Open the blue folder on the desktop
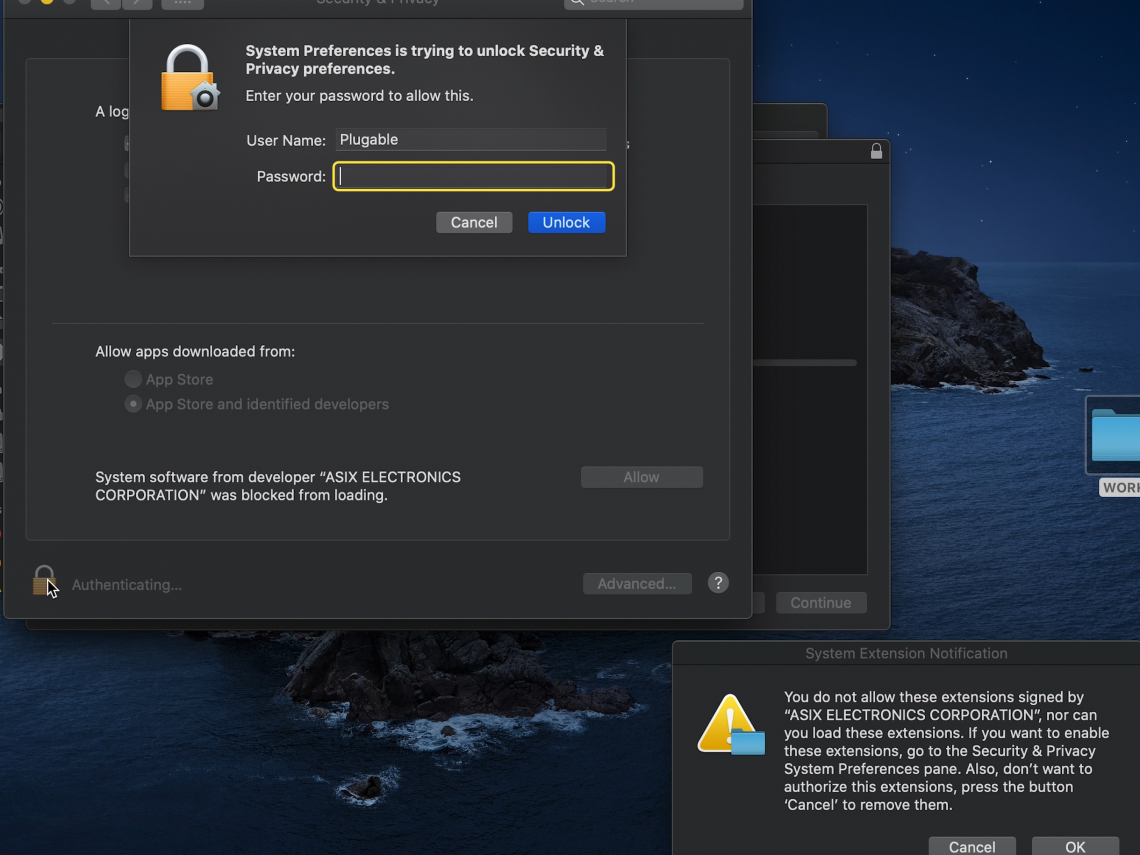This screenshot has width=1140, height=855. tap(1116, 435)
